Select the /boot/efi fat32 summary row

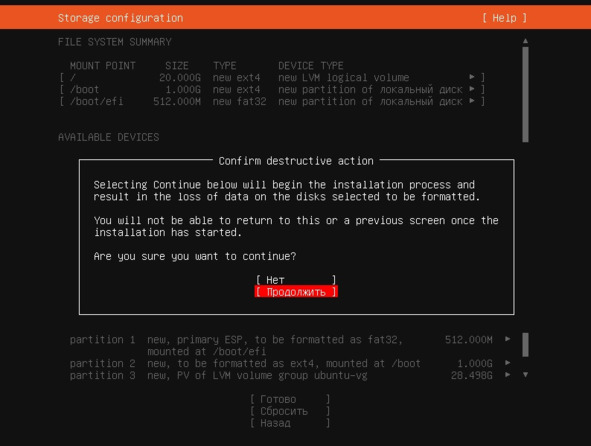click(x=272, y=101)
